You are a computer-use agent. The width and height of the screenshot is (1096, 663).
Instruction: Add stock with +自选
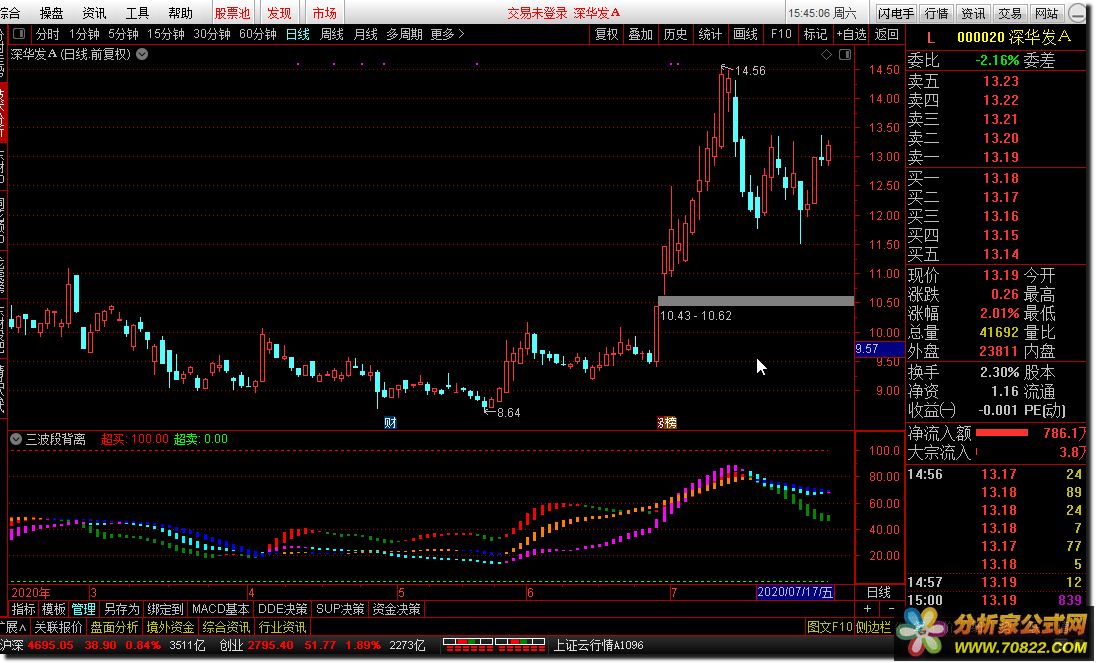coord(851,34)
